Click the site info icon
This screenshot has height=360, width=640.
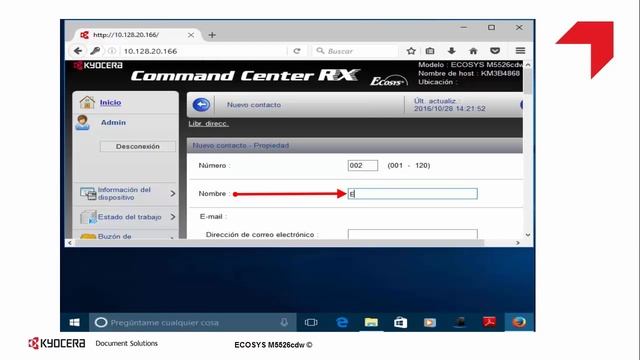(x=111, y=51)
